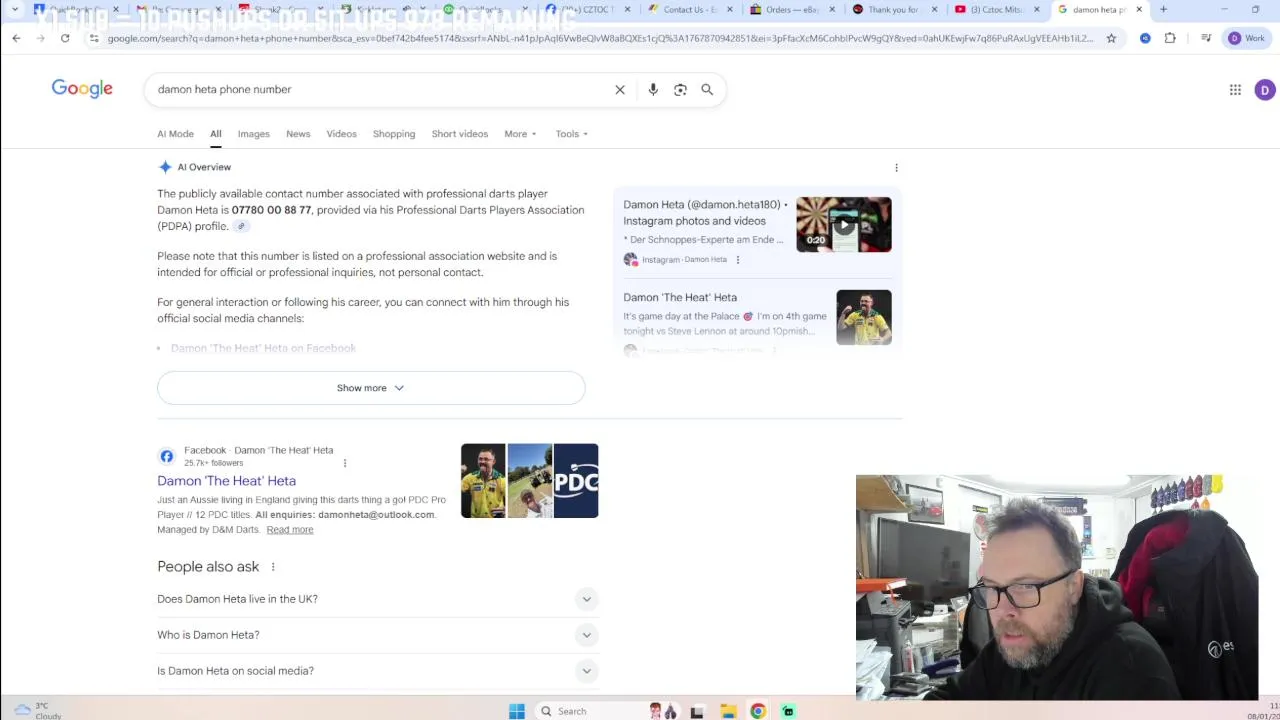Switch to Thank you for browser tab
The image size is (1280, 720).
(x=892, y=9)
